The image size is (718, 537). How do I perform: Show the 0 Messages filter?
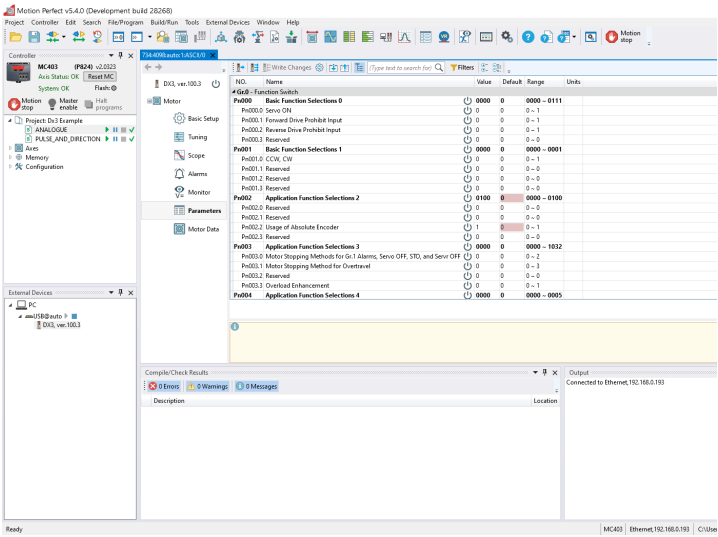tap(256, 386)
